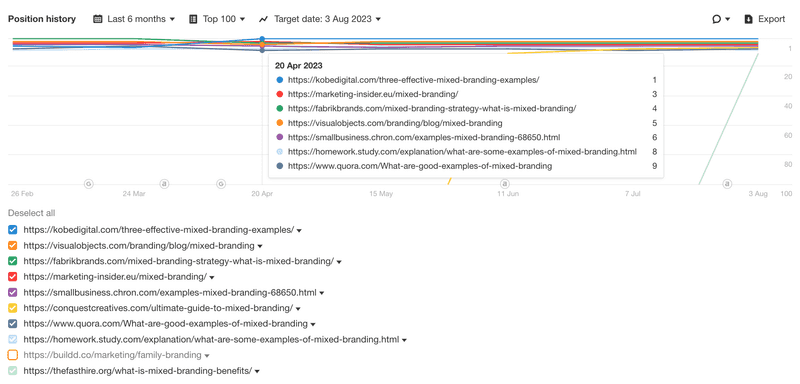This screenshot has width=800, height=384.
Task: Open the marketing-insider.eu mixed-branding link
Action: pos(115,277)
